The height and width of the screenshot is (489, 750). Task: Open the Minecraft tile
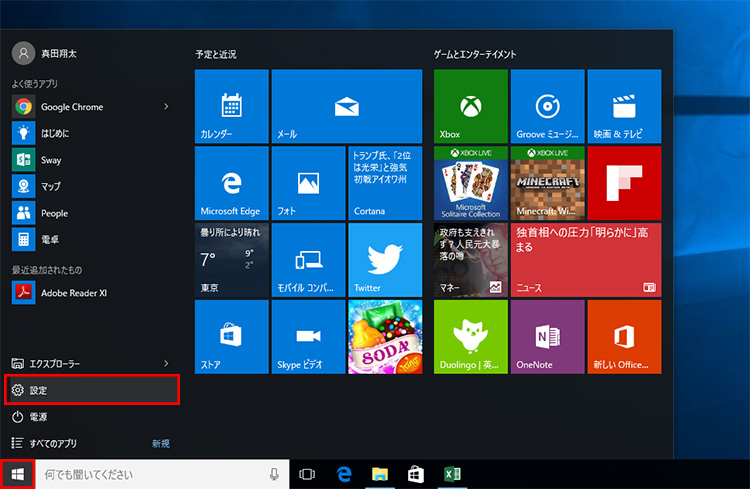547,183
